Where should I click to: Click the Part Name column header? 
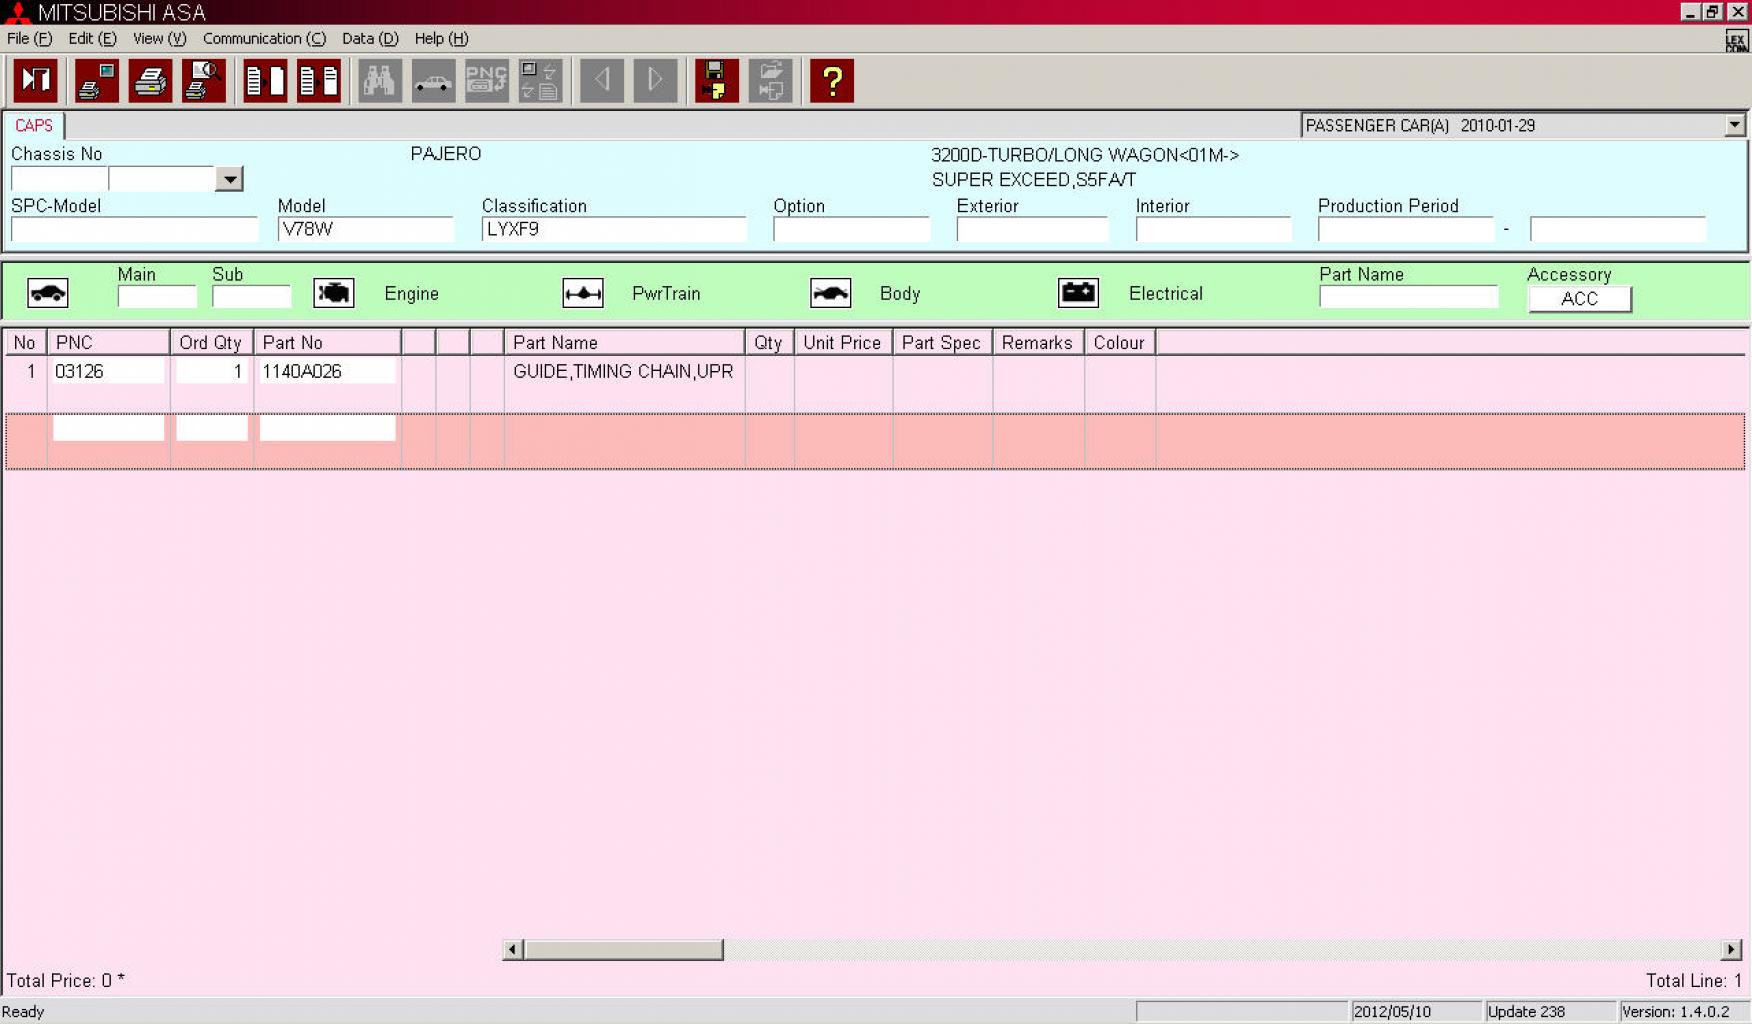623,343
